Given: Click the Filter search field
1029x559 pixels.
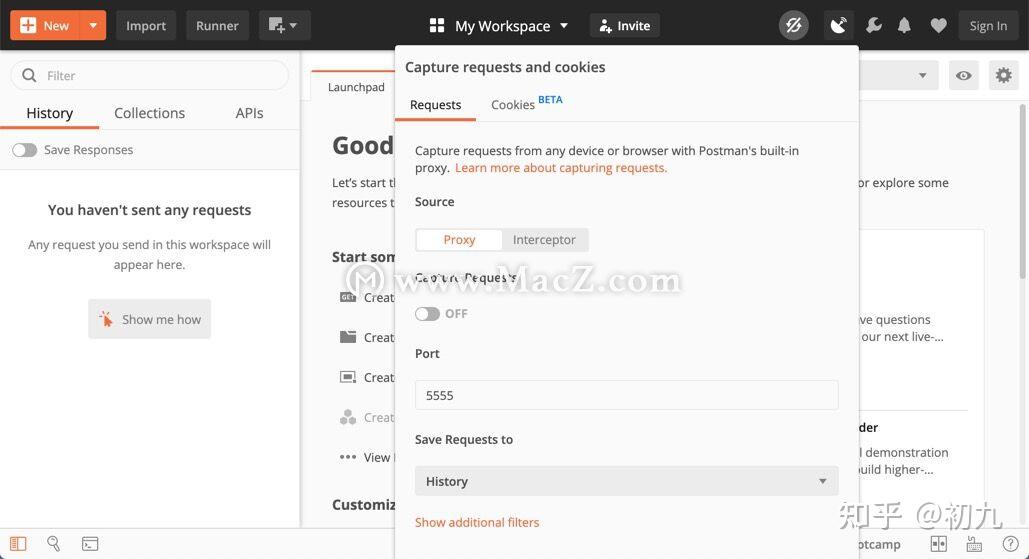Looking at the screenshot, I should [x=150, y=75].
